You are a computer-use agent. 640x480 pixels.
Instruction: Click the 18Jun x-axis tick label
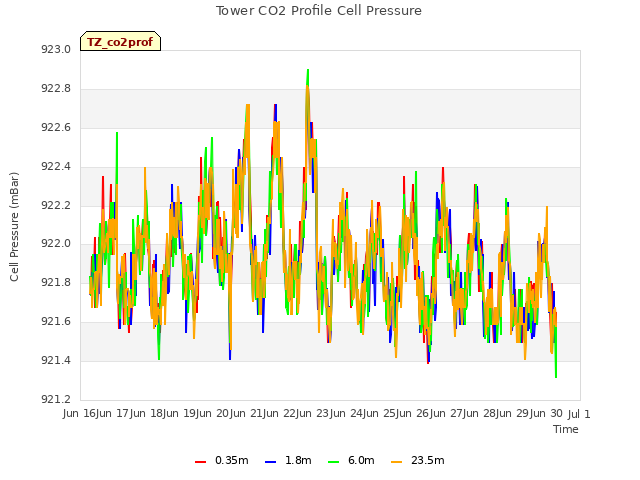(x=164, y=413)
